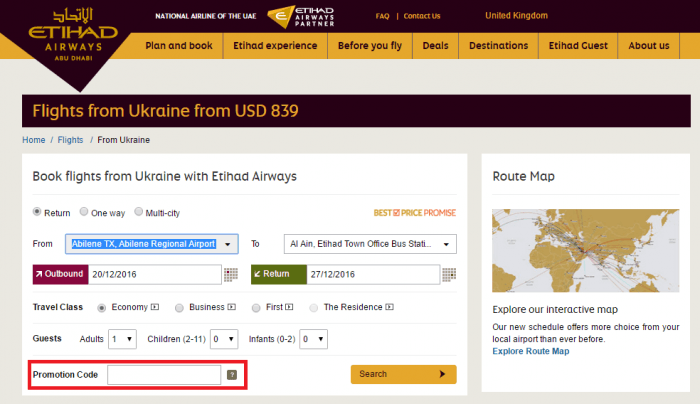
Task: Open the About us menu
Action: (649, 46)
